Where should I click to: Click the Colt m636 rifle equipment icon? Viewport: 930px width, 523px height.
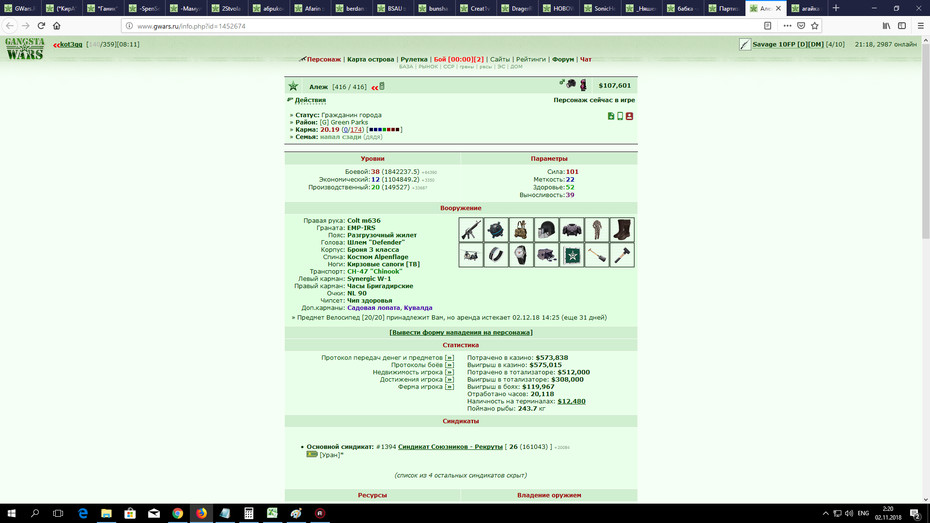(x=471, y=229)
